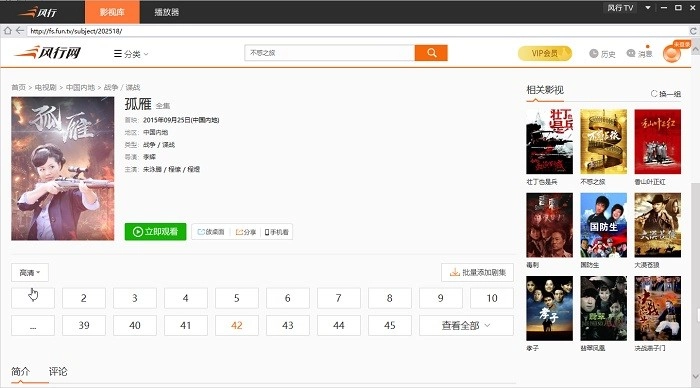The width and height of the screenshot is (700, 388).
Task: Select episode 6
Action: click(288, 298)
